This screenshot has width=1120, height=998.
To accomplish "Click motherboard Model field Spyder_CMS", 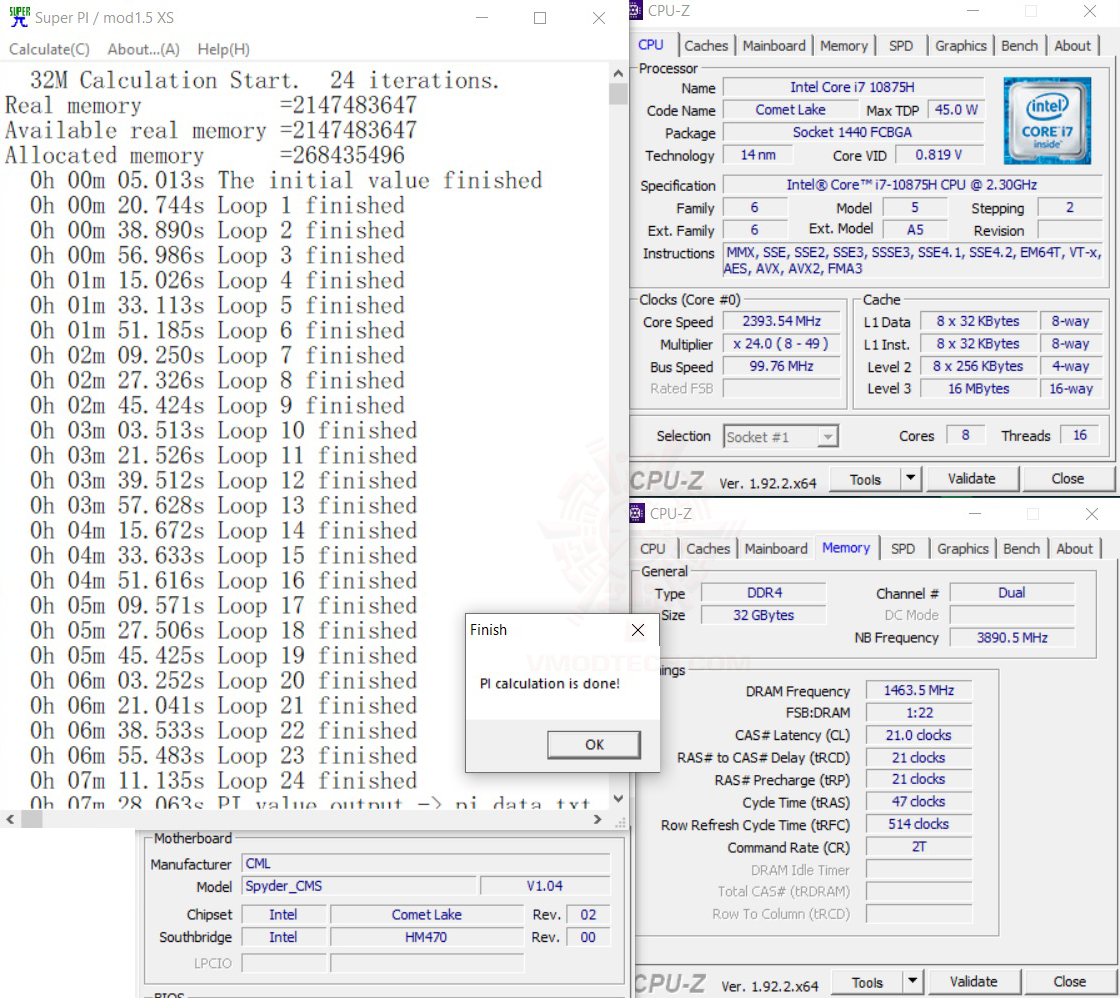I will tap(359, 886).
